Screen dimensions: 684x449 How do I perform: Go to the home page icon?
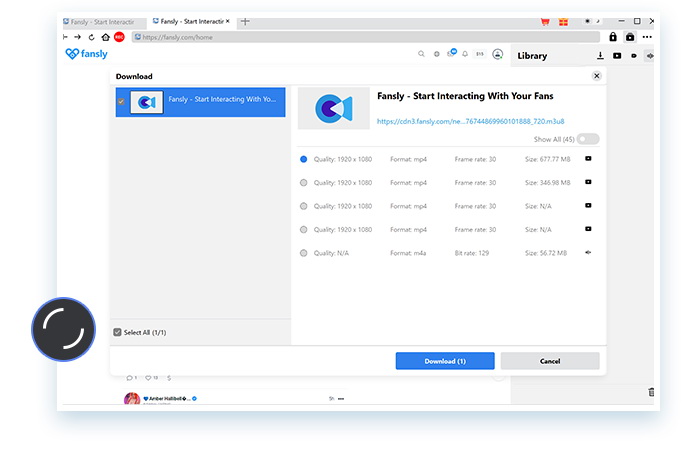click(105, 37)
